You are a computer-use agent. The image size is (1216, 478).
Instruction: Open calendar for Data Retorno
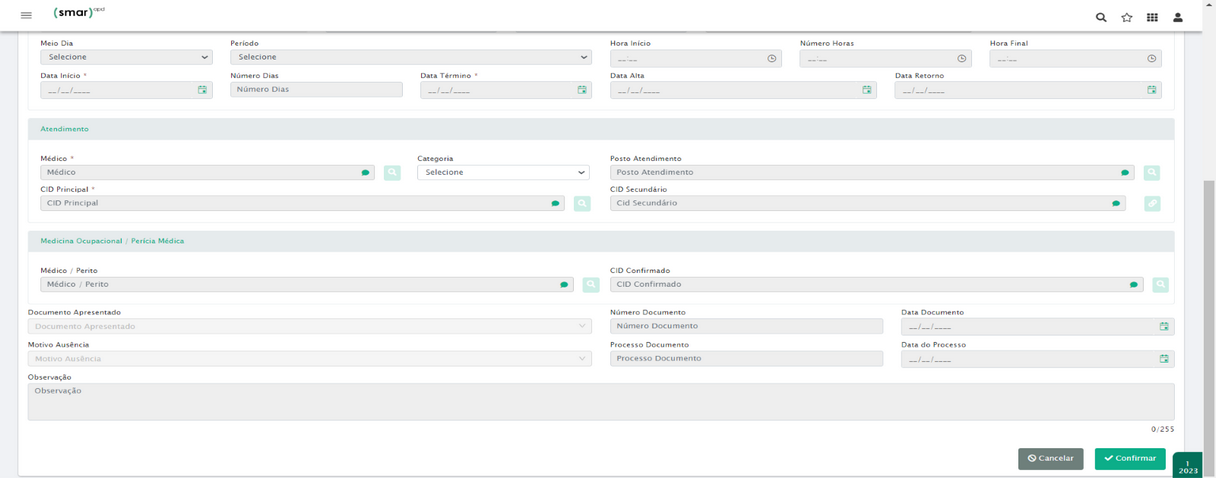1152,90
